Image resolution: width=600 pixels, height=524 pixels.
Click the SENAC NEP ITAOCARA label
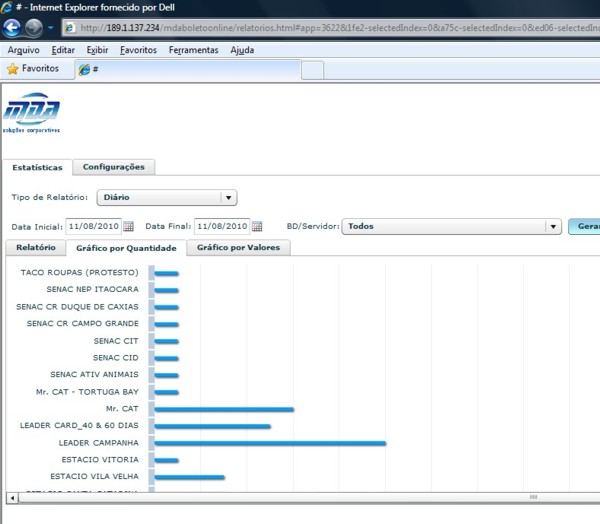pos(93,289)
